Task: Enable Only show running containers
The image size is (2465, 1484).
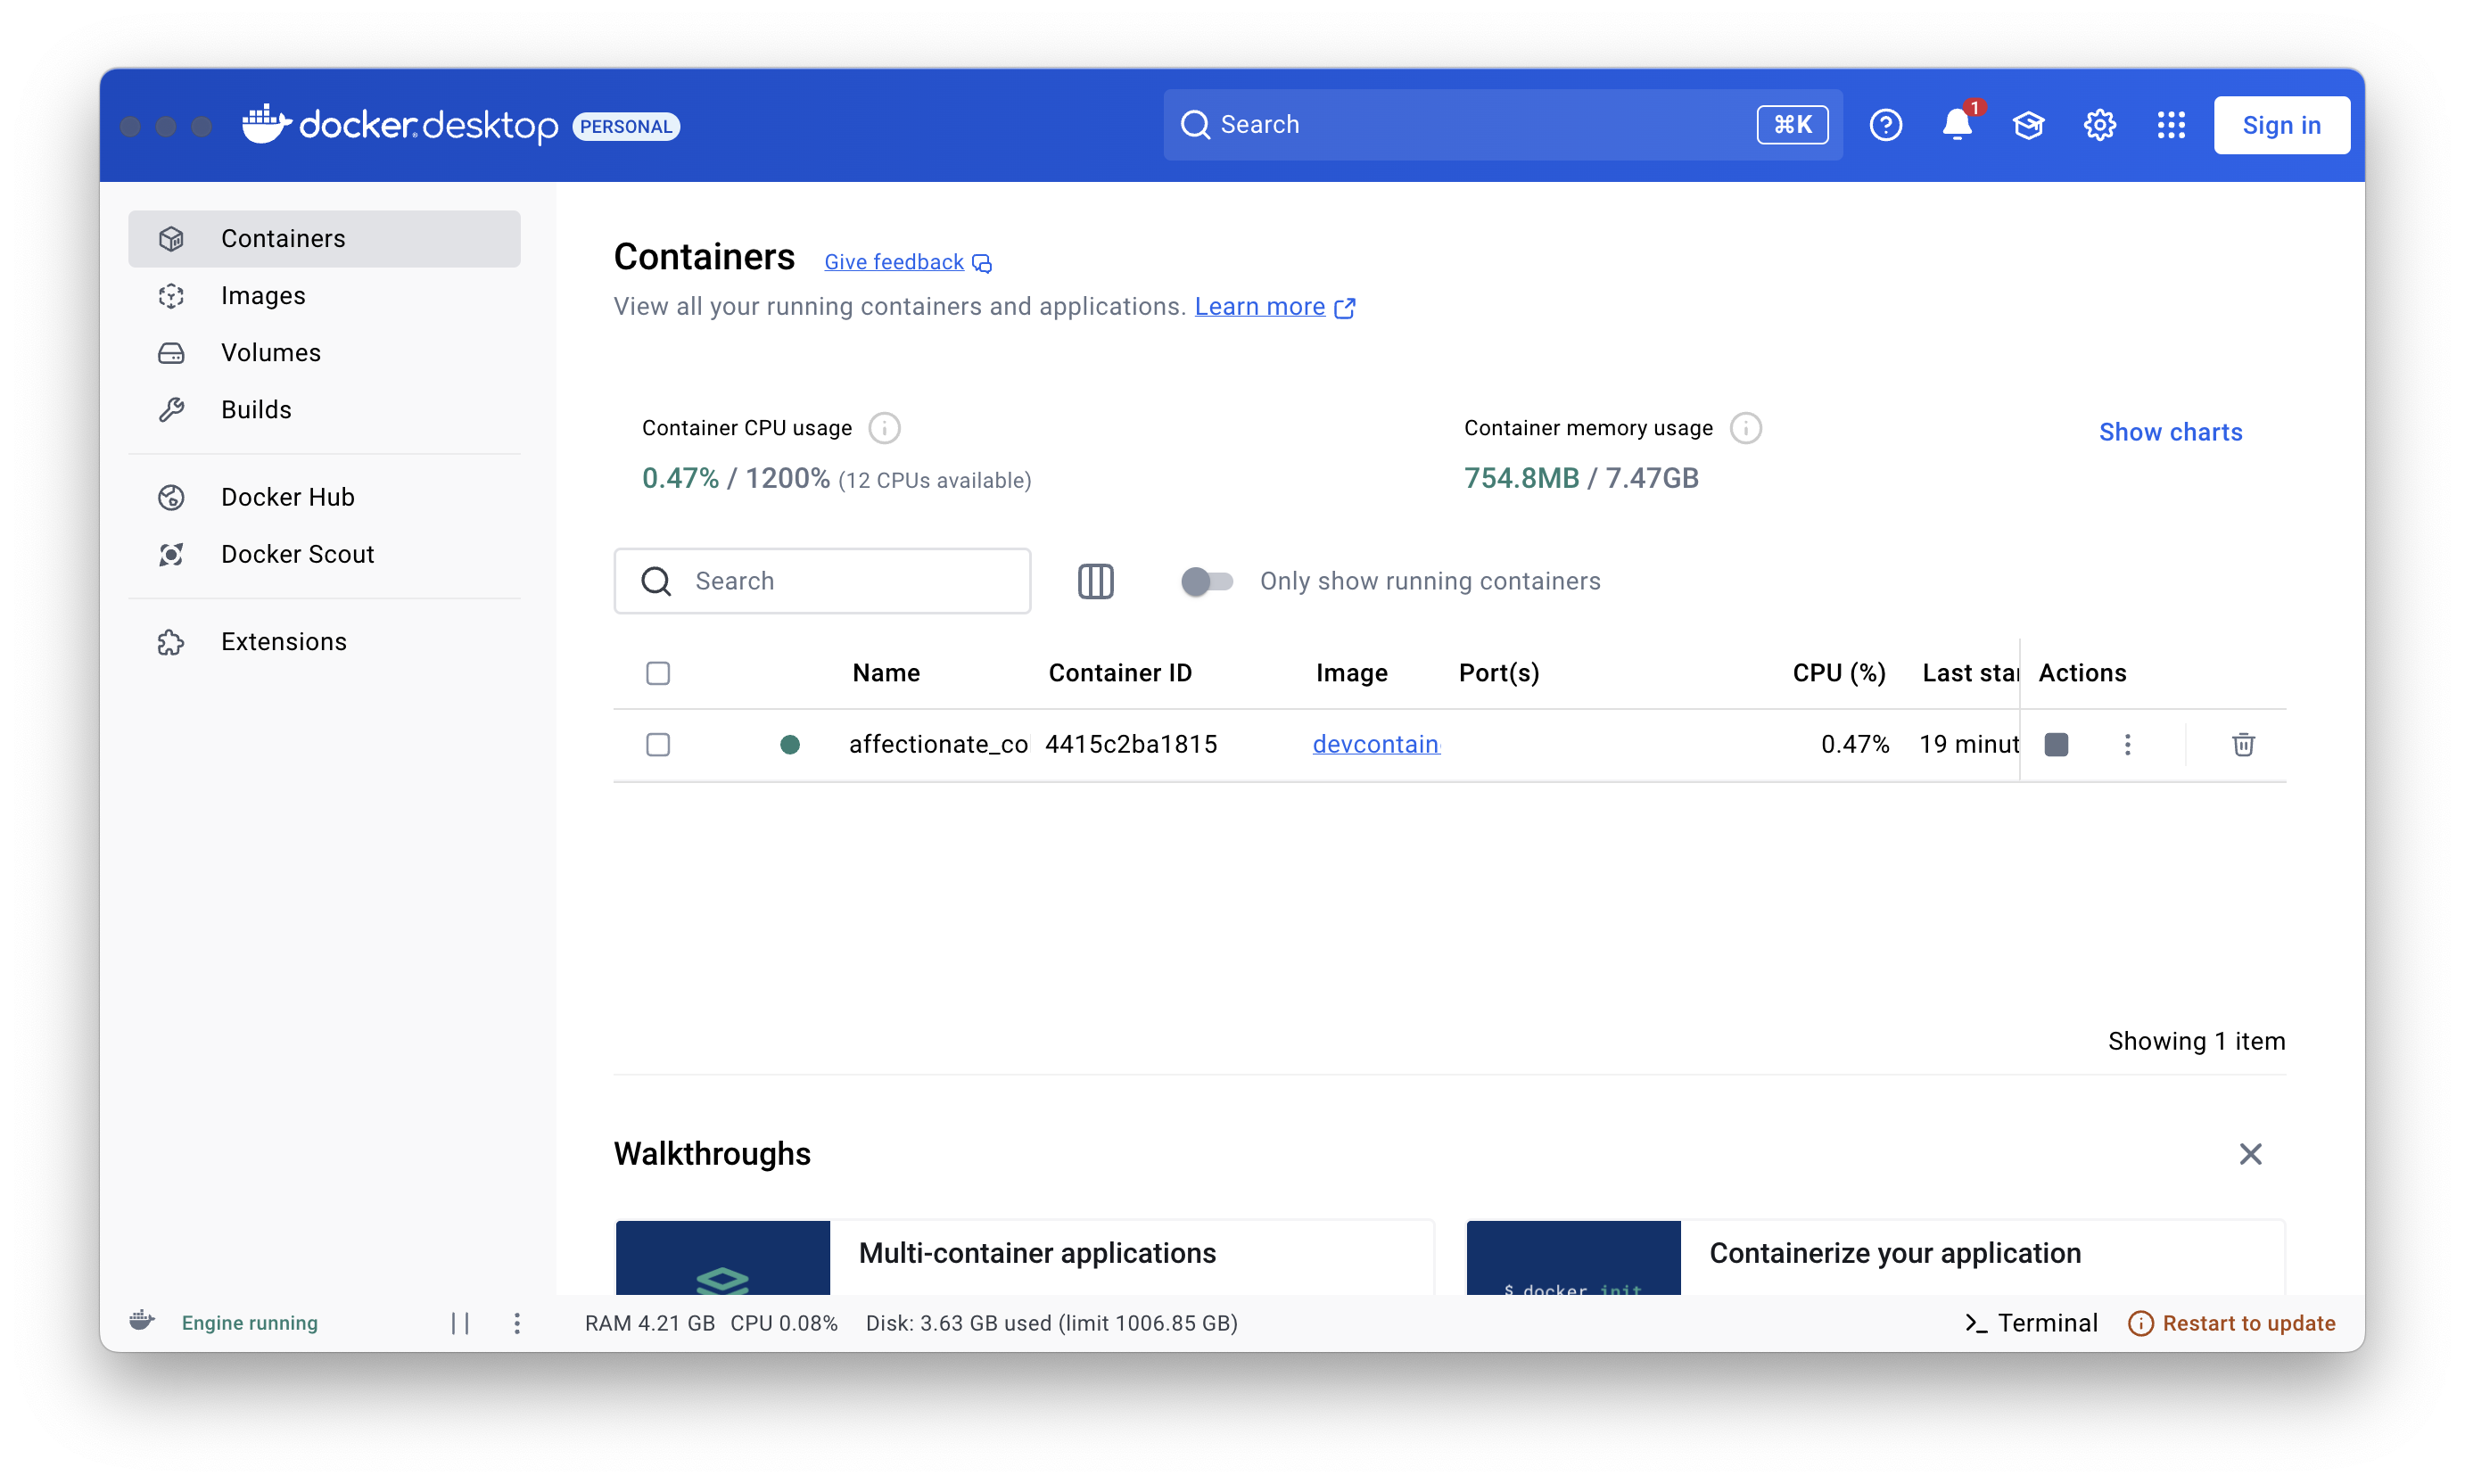Action: pos(1206,580)
